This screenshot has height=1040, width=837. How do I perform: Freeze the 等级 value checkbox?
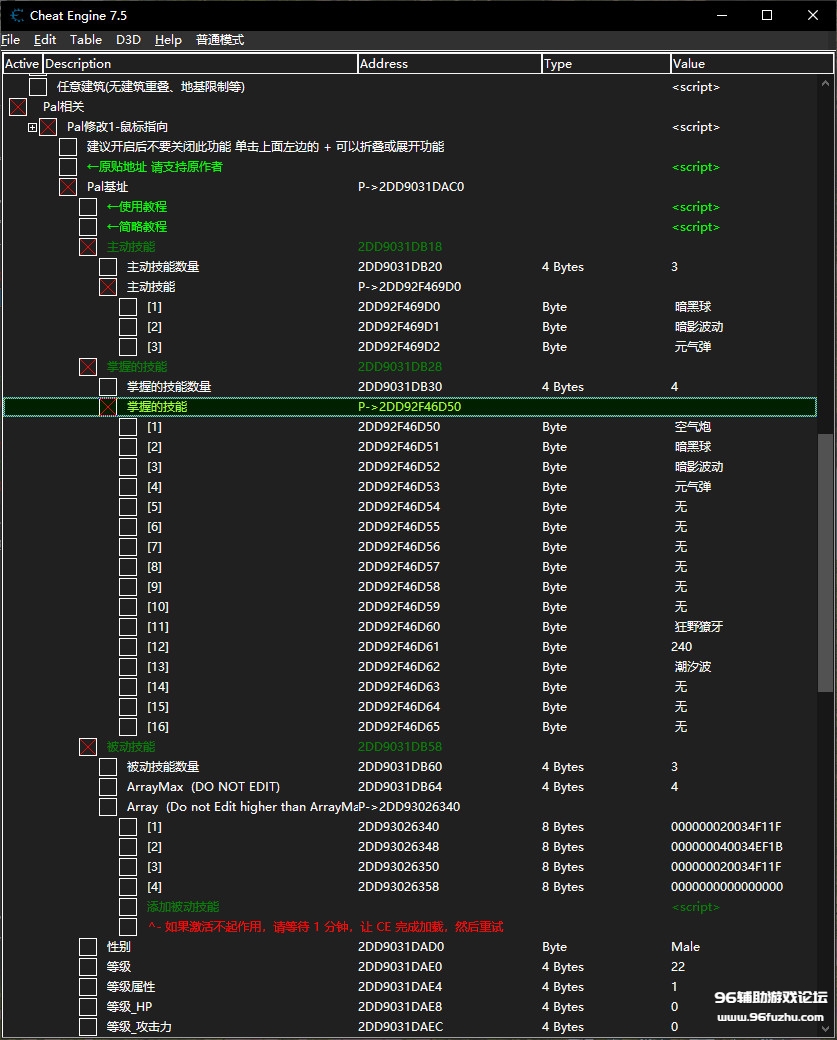(88, 967)
